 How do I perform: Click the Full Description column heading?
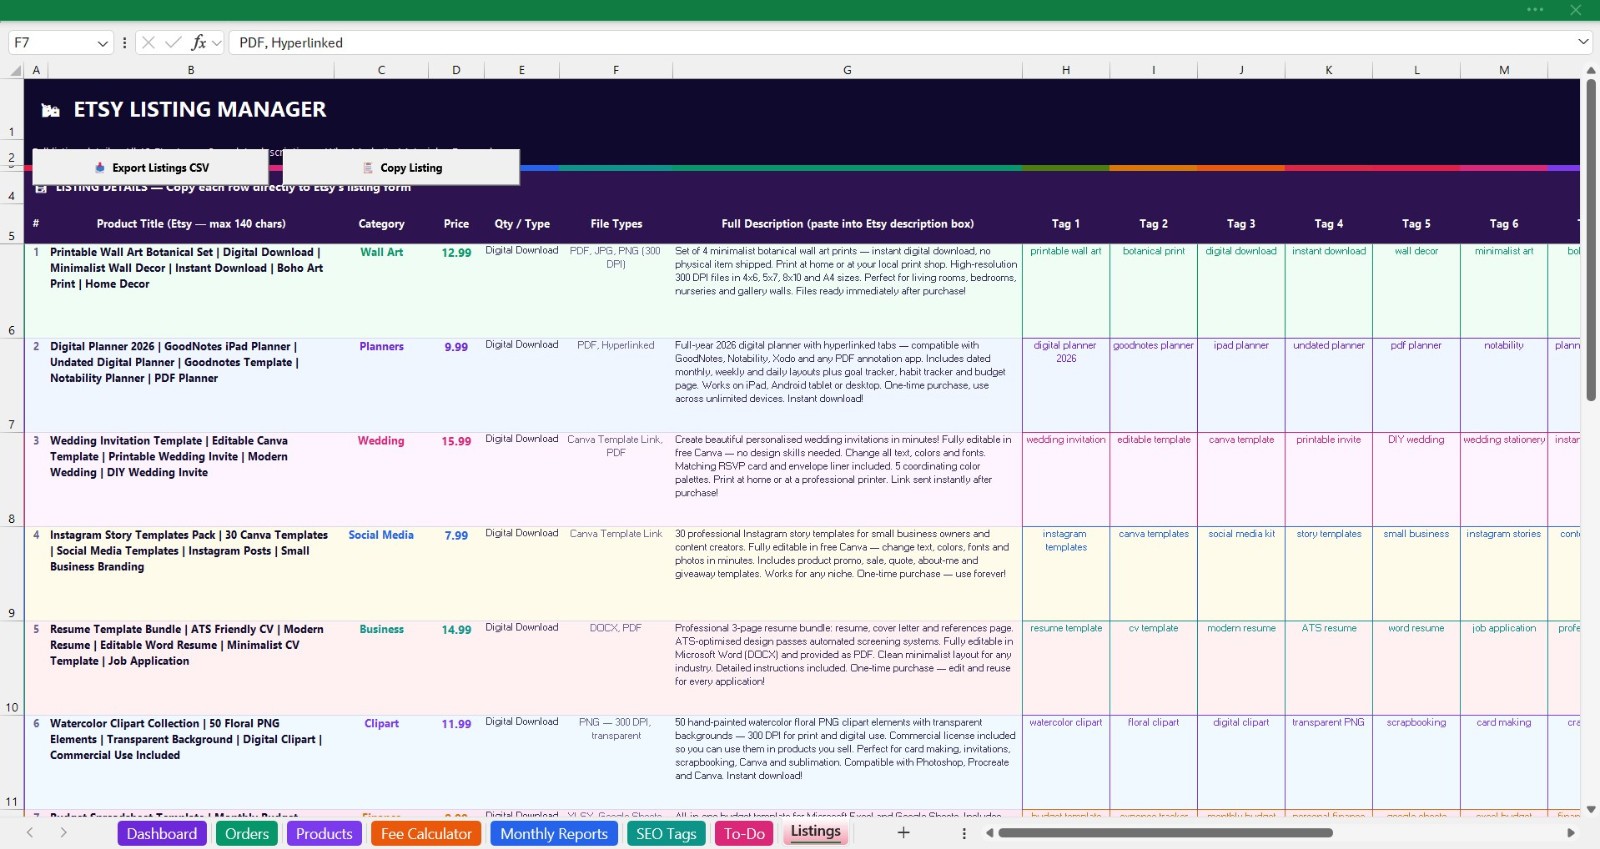(847, 224)
